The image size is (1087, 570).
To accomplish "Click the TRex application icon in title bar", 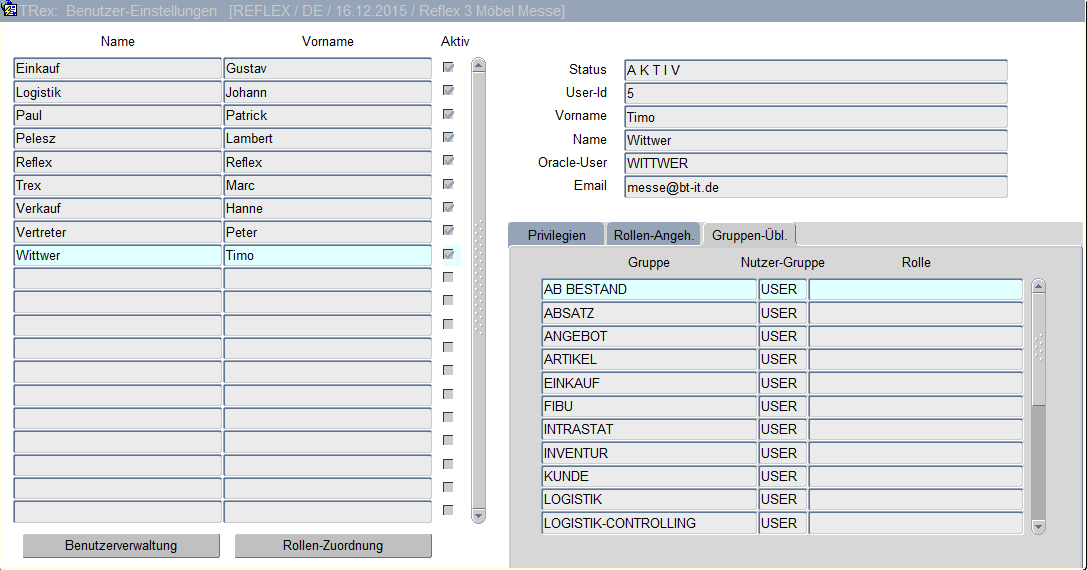I will pos(10,11).
